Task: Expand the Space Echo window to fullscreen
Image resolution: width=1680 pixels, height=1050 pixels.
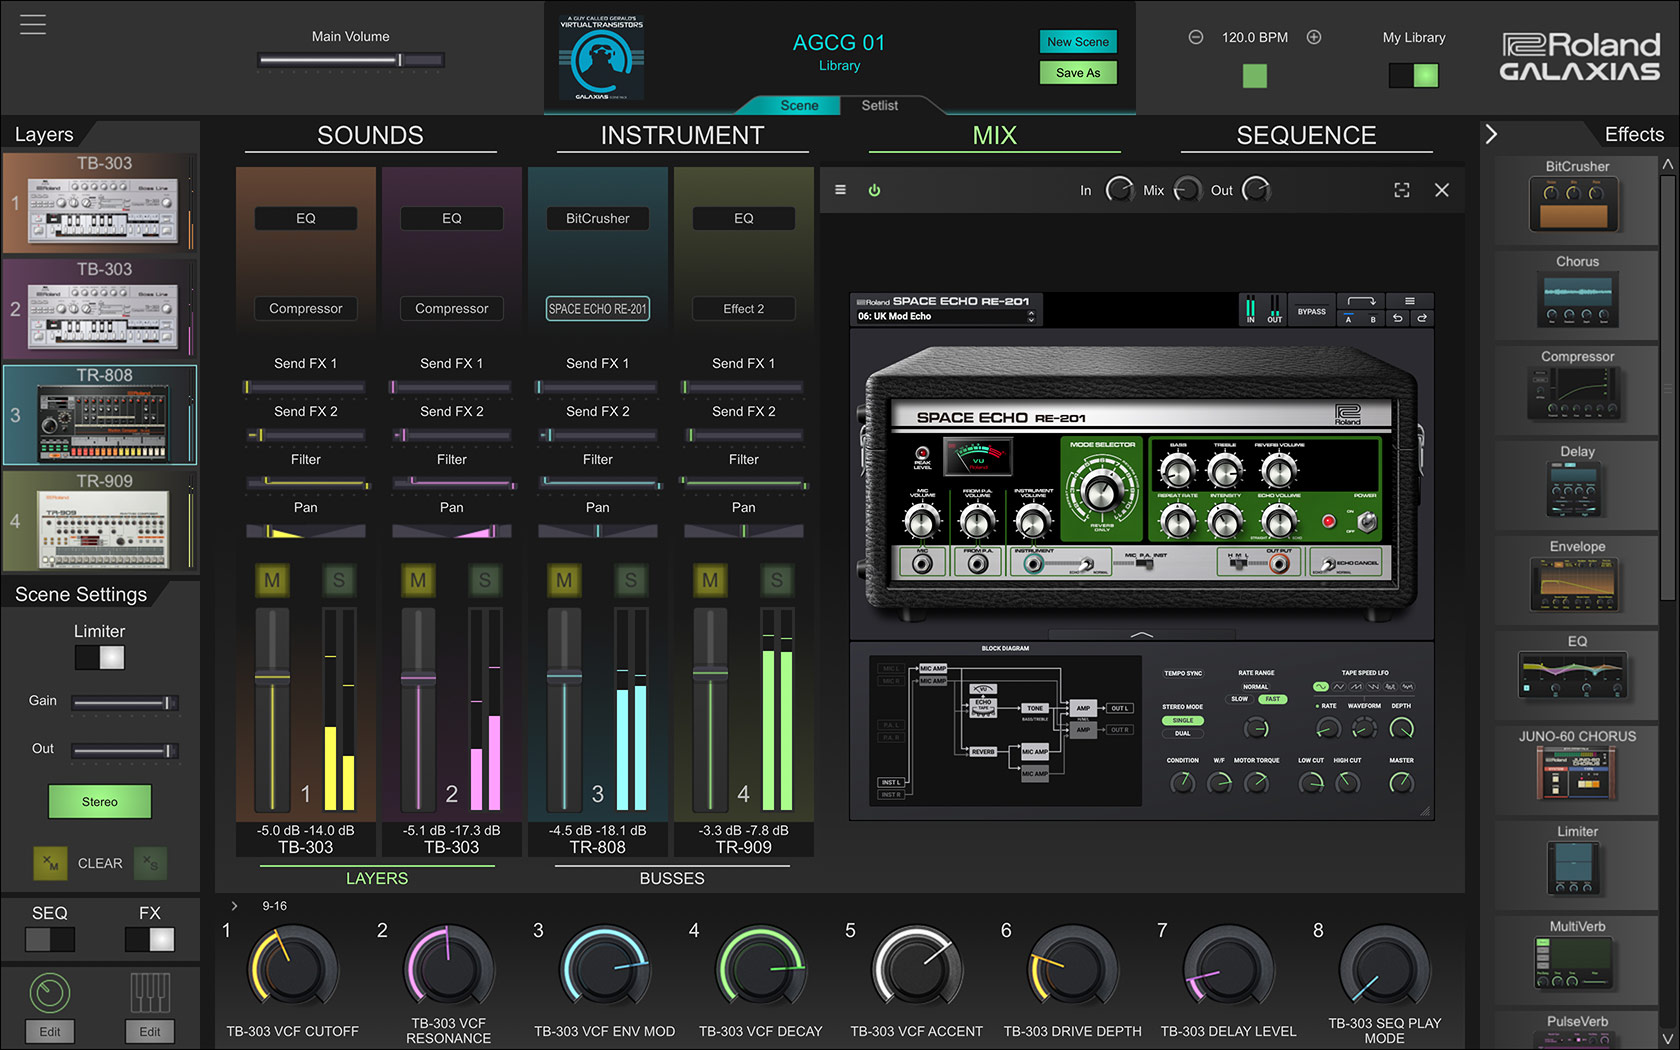Action: [1402, 189]
